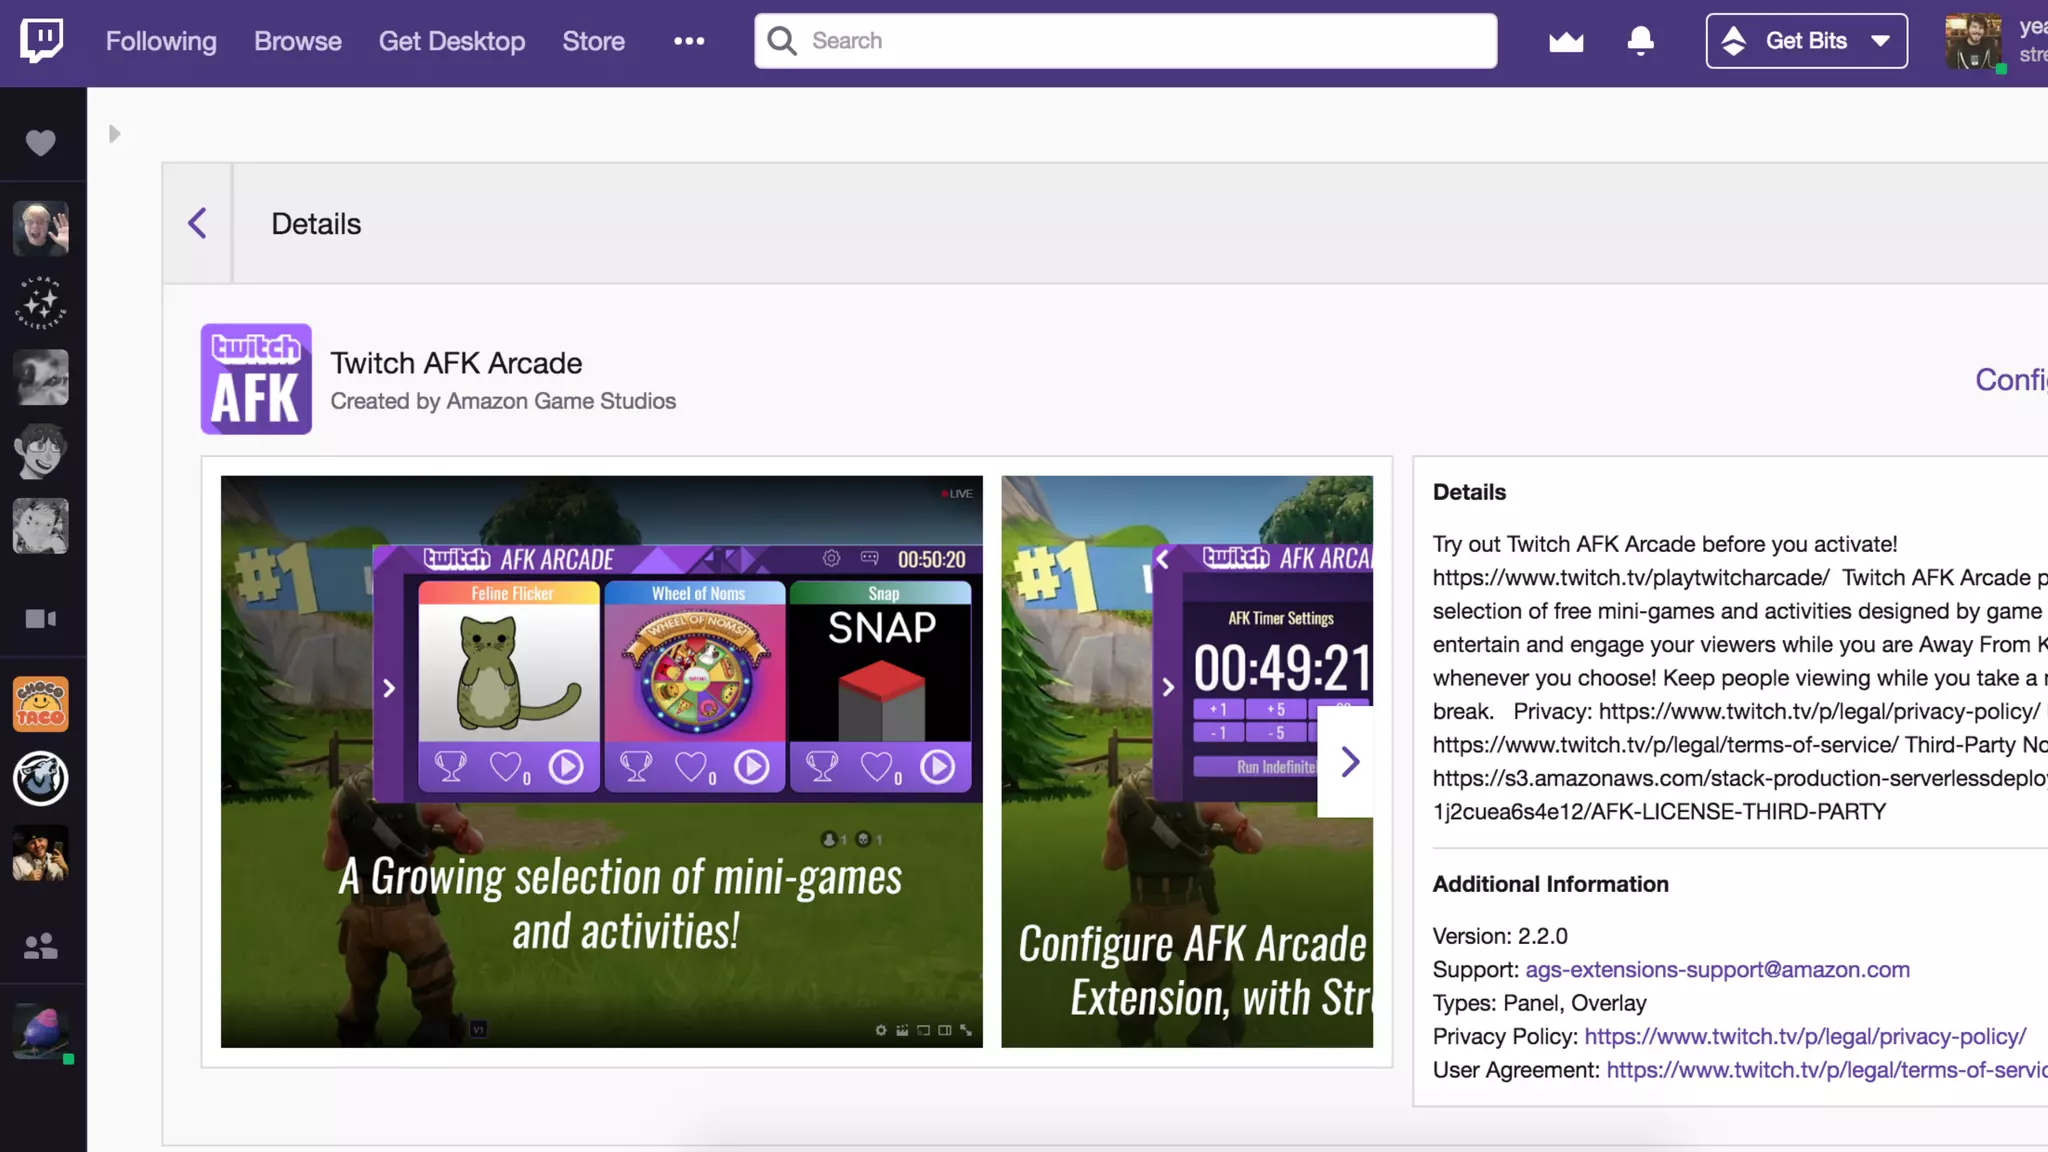Open the Store menu item
The image size is (2048, 1152).
point(593,41)
